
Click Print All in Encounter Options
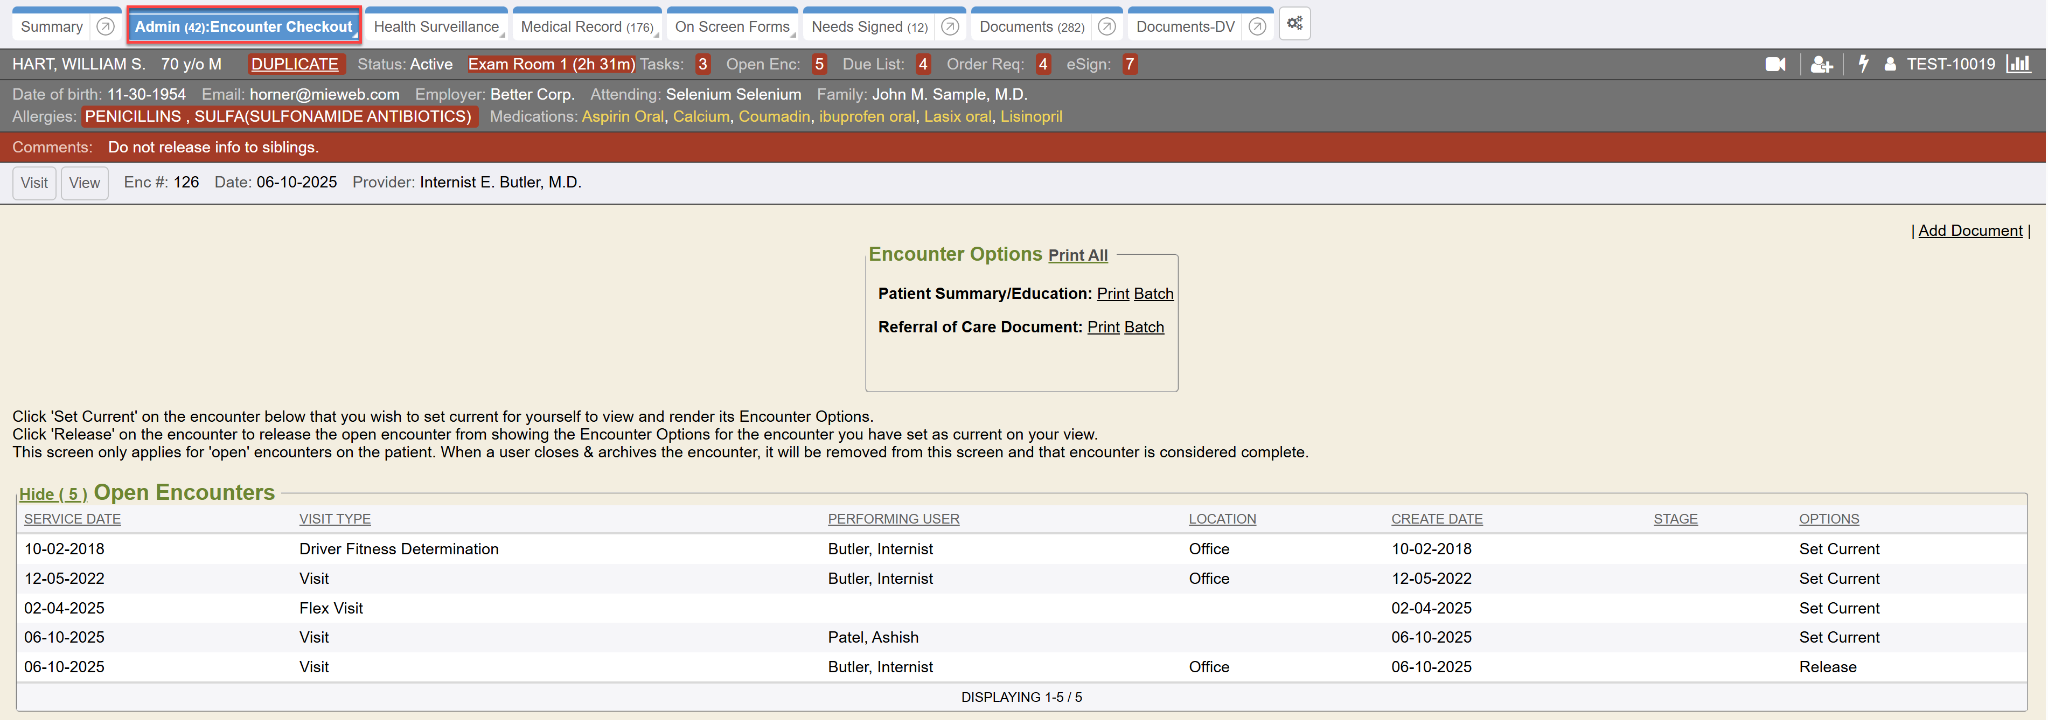click(1077, 256)
